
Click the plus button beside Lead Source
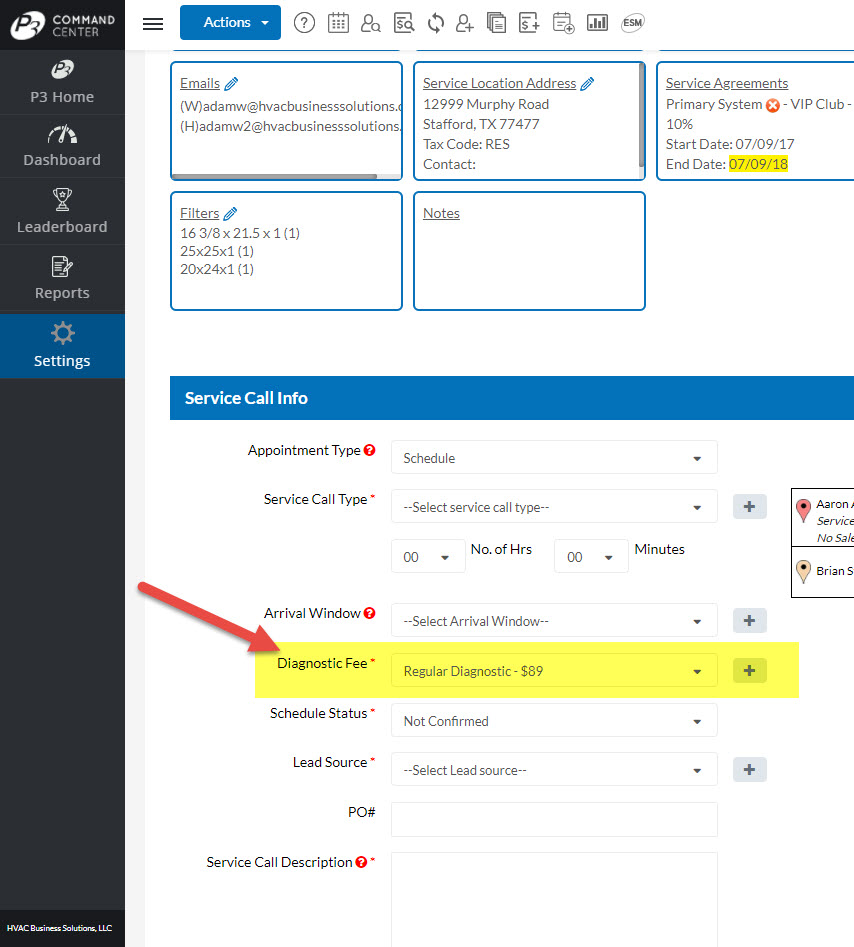750,769
